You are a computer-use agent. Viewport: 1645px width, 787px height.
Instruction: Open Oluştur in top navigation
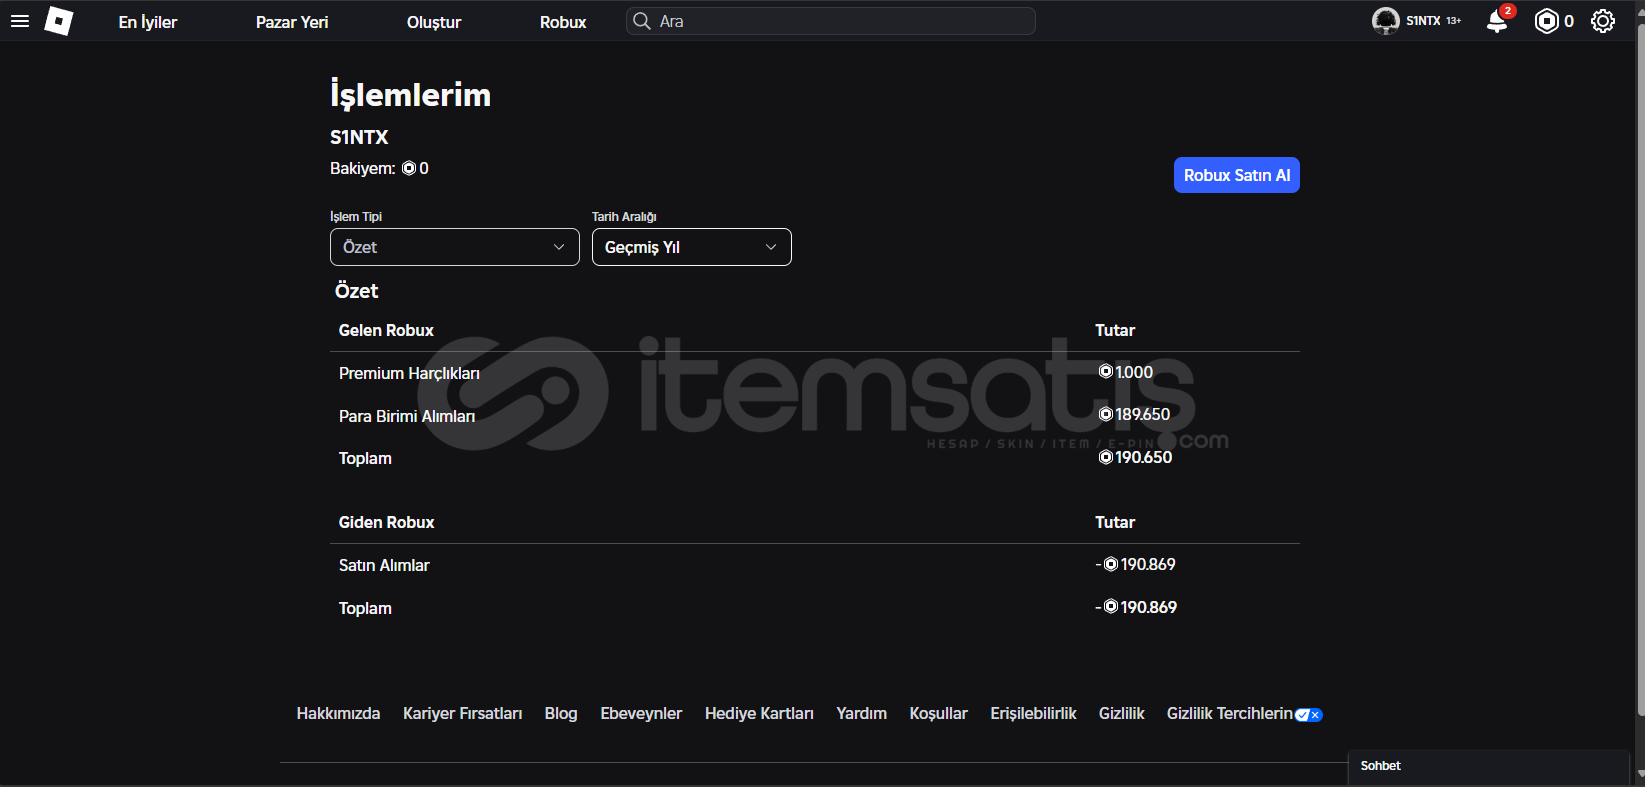(434, 22)
